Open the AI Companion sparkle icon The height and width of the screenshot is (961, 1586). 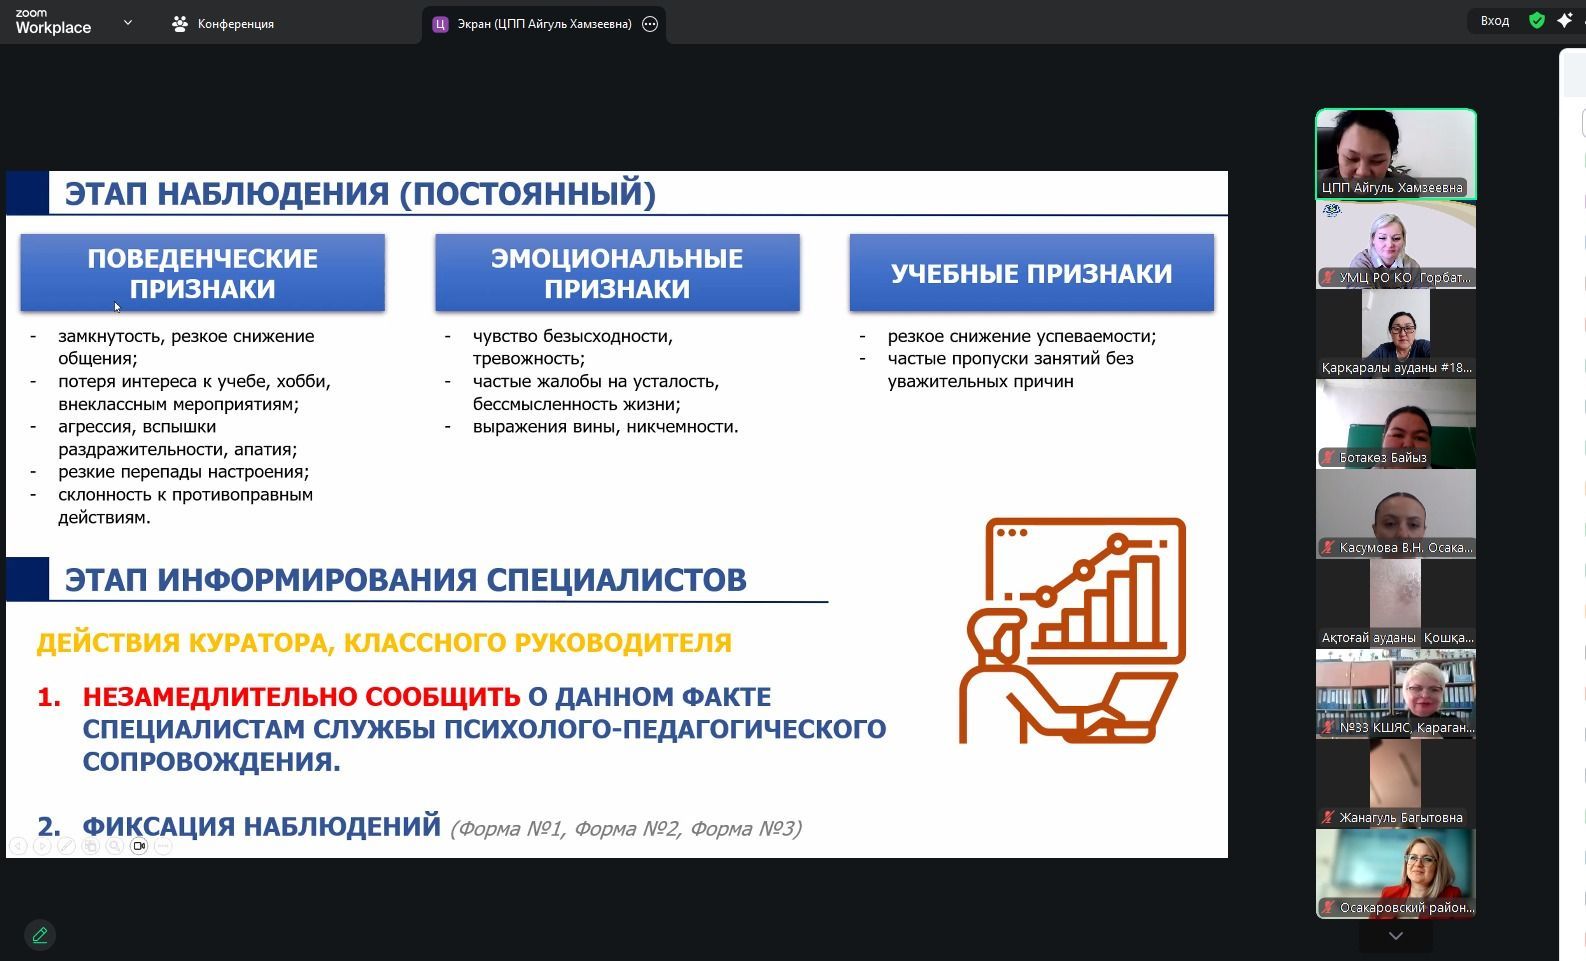[1565, 21]
